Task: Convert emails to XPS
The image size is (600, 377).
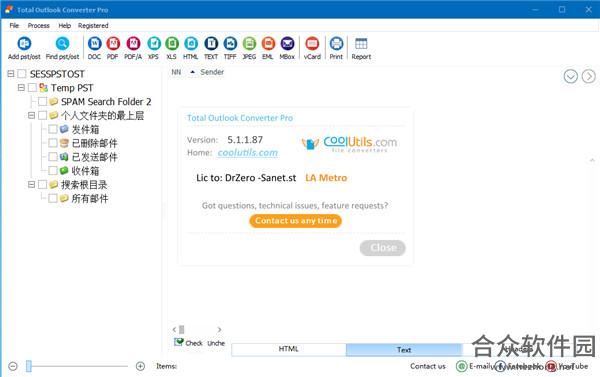Action: coord(153,44)
